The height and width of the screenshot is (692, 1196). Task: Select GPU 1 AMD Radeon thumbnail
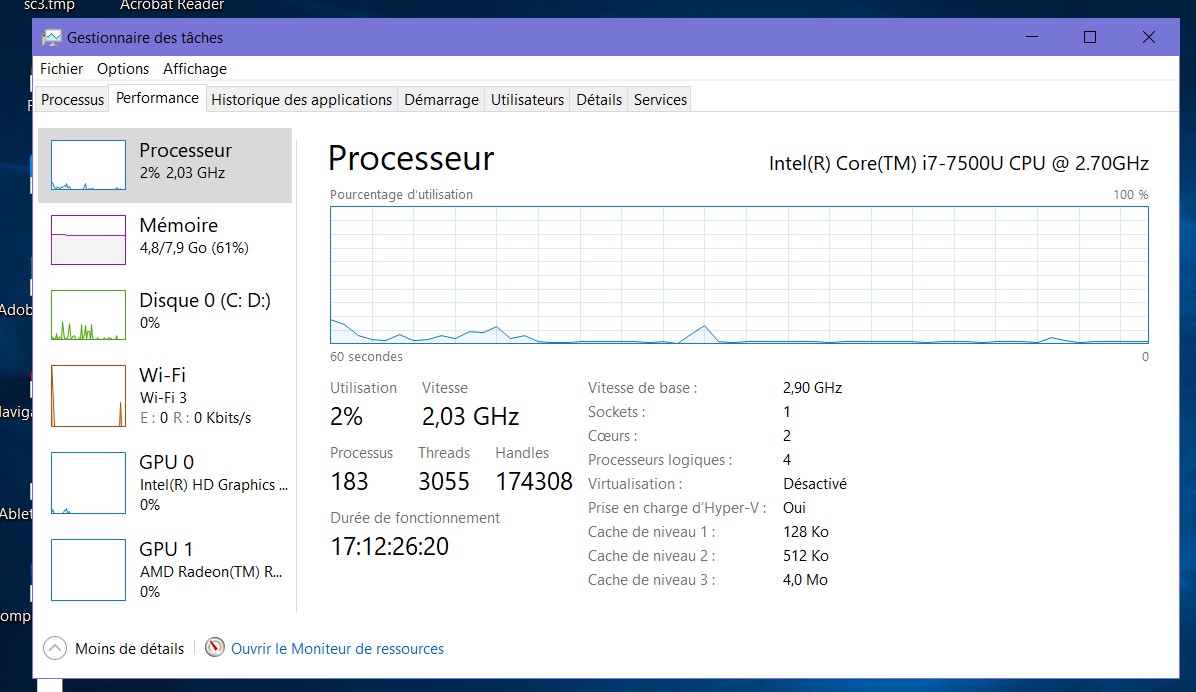coord(88,570)
